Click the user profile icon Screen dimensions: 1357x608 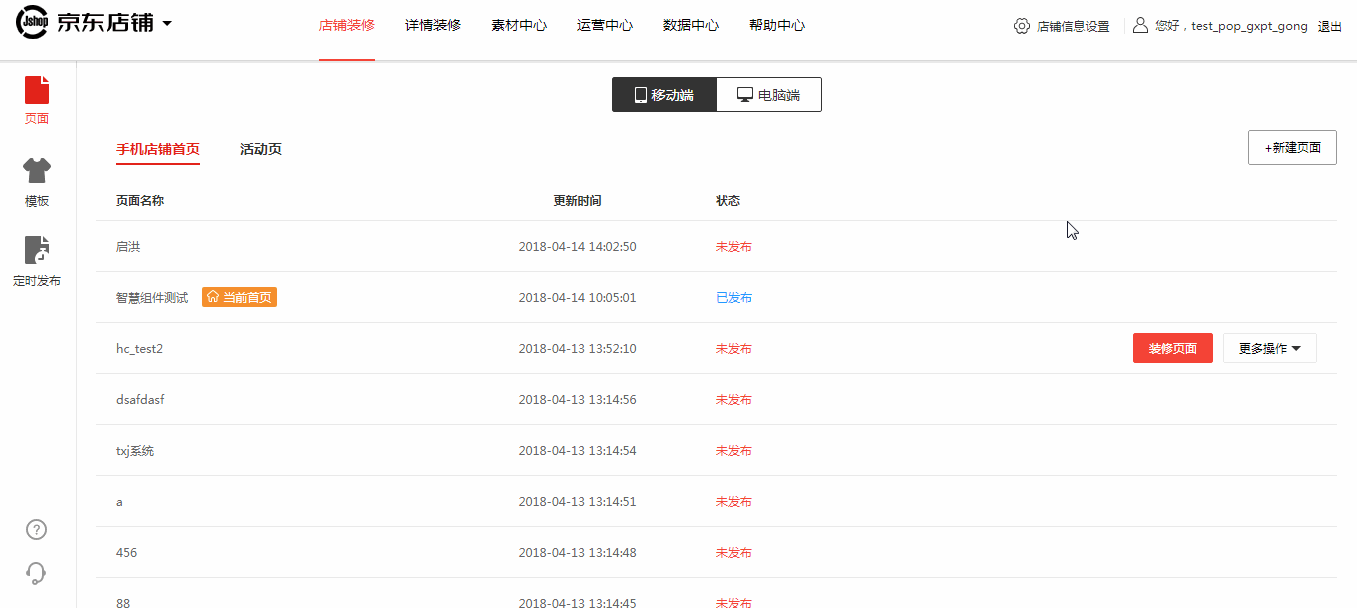coord(1140,26)
